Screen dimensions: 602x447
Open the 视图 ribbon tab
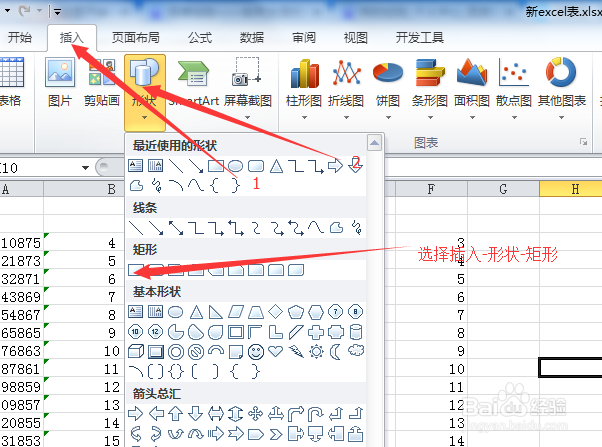pos(356,37)
